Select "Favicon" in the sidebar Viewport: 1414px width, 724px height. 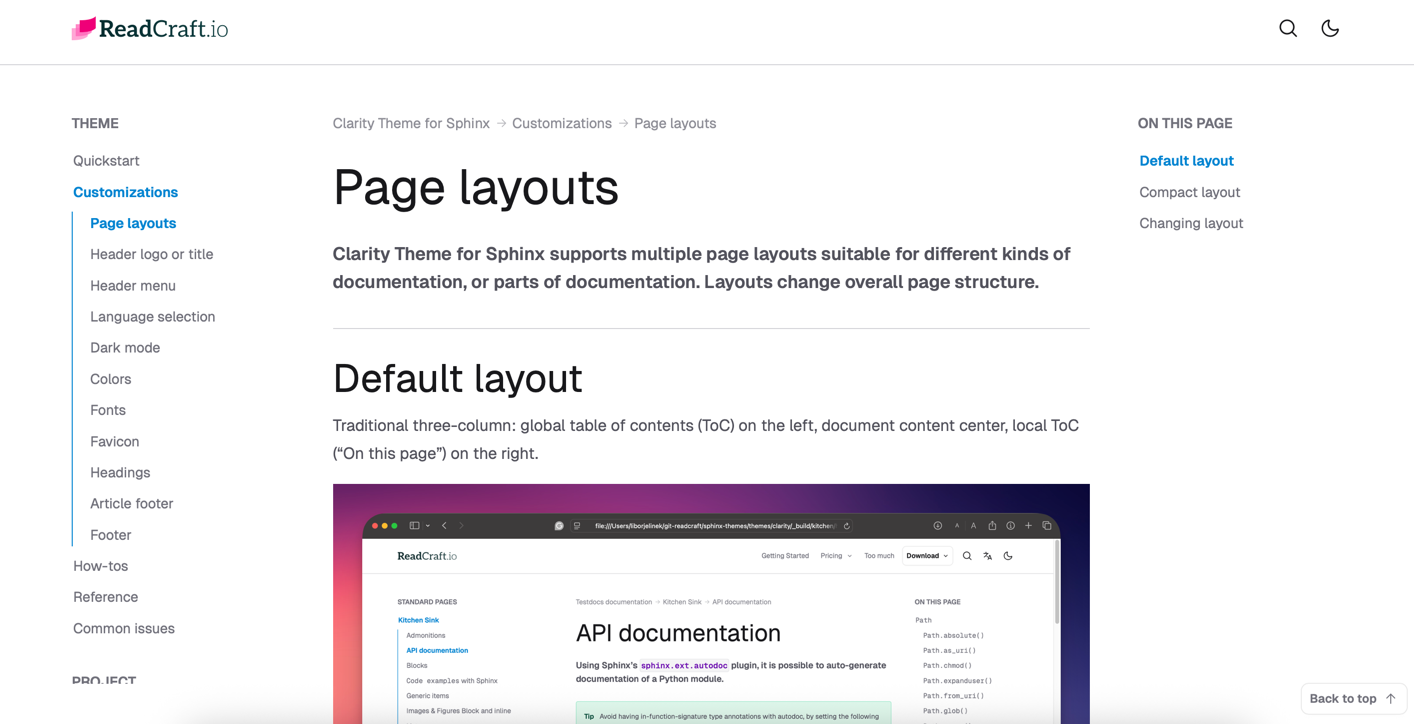coord(114,441)
